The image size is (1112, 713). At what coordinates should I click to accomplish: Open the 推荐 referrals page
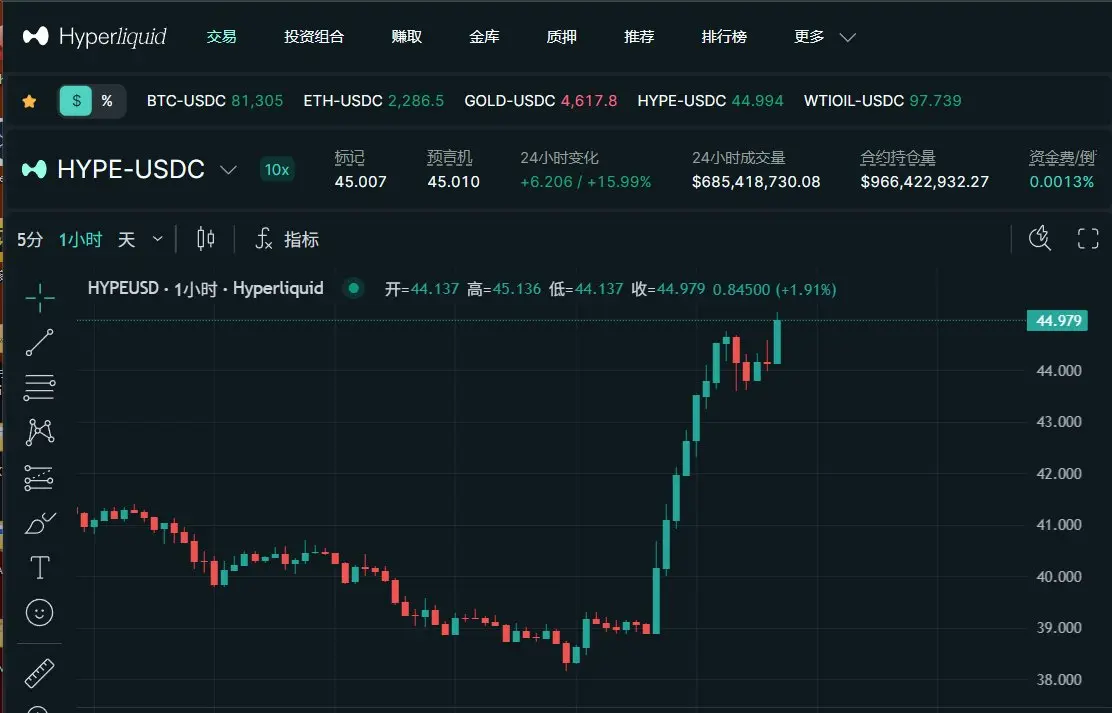coord(639,36)
